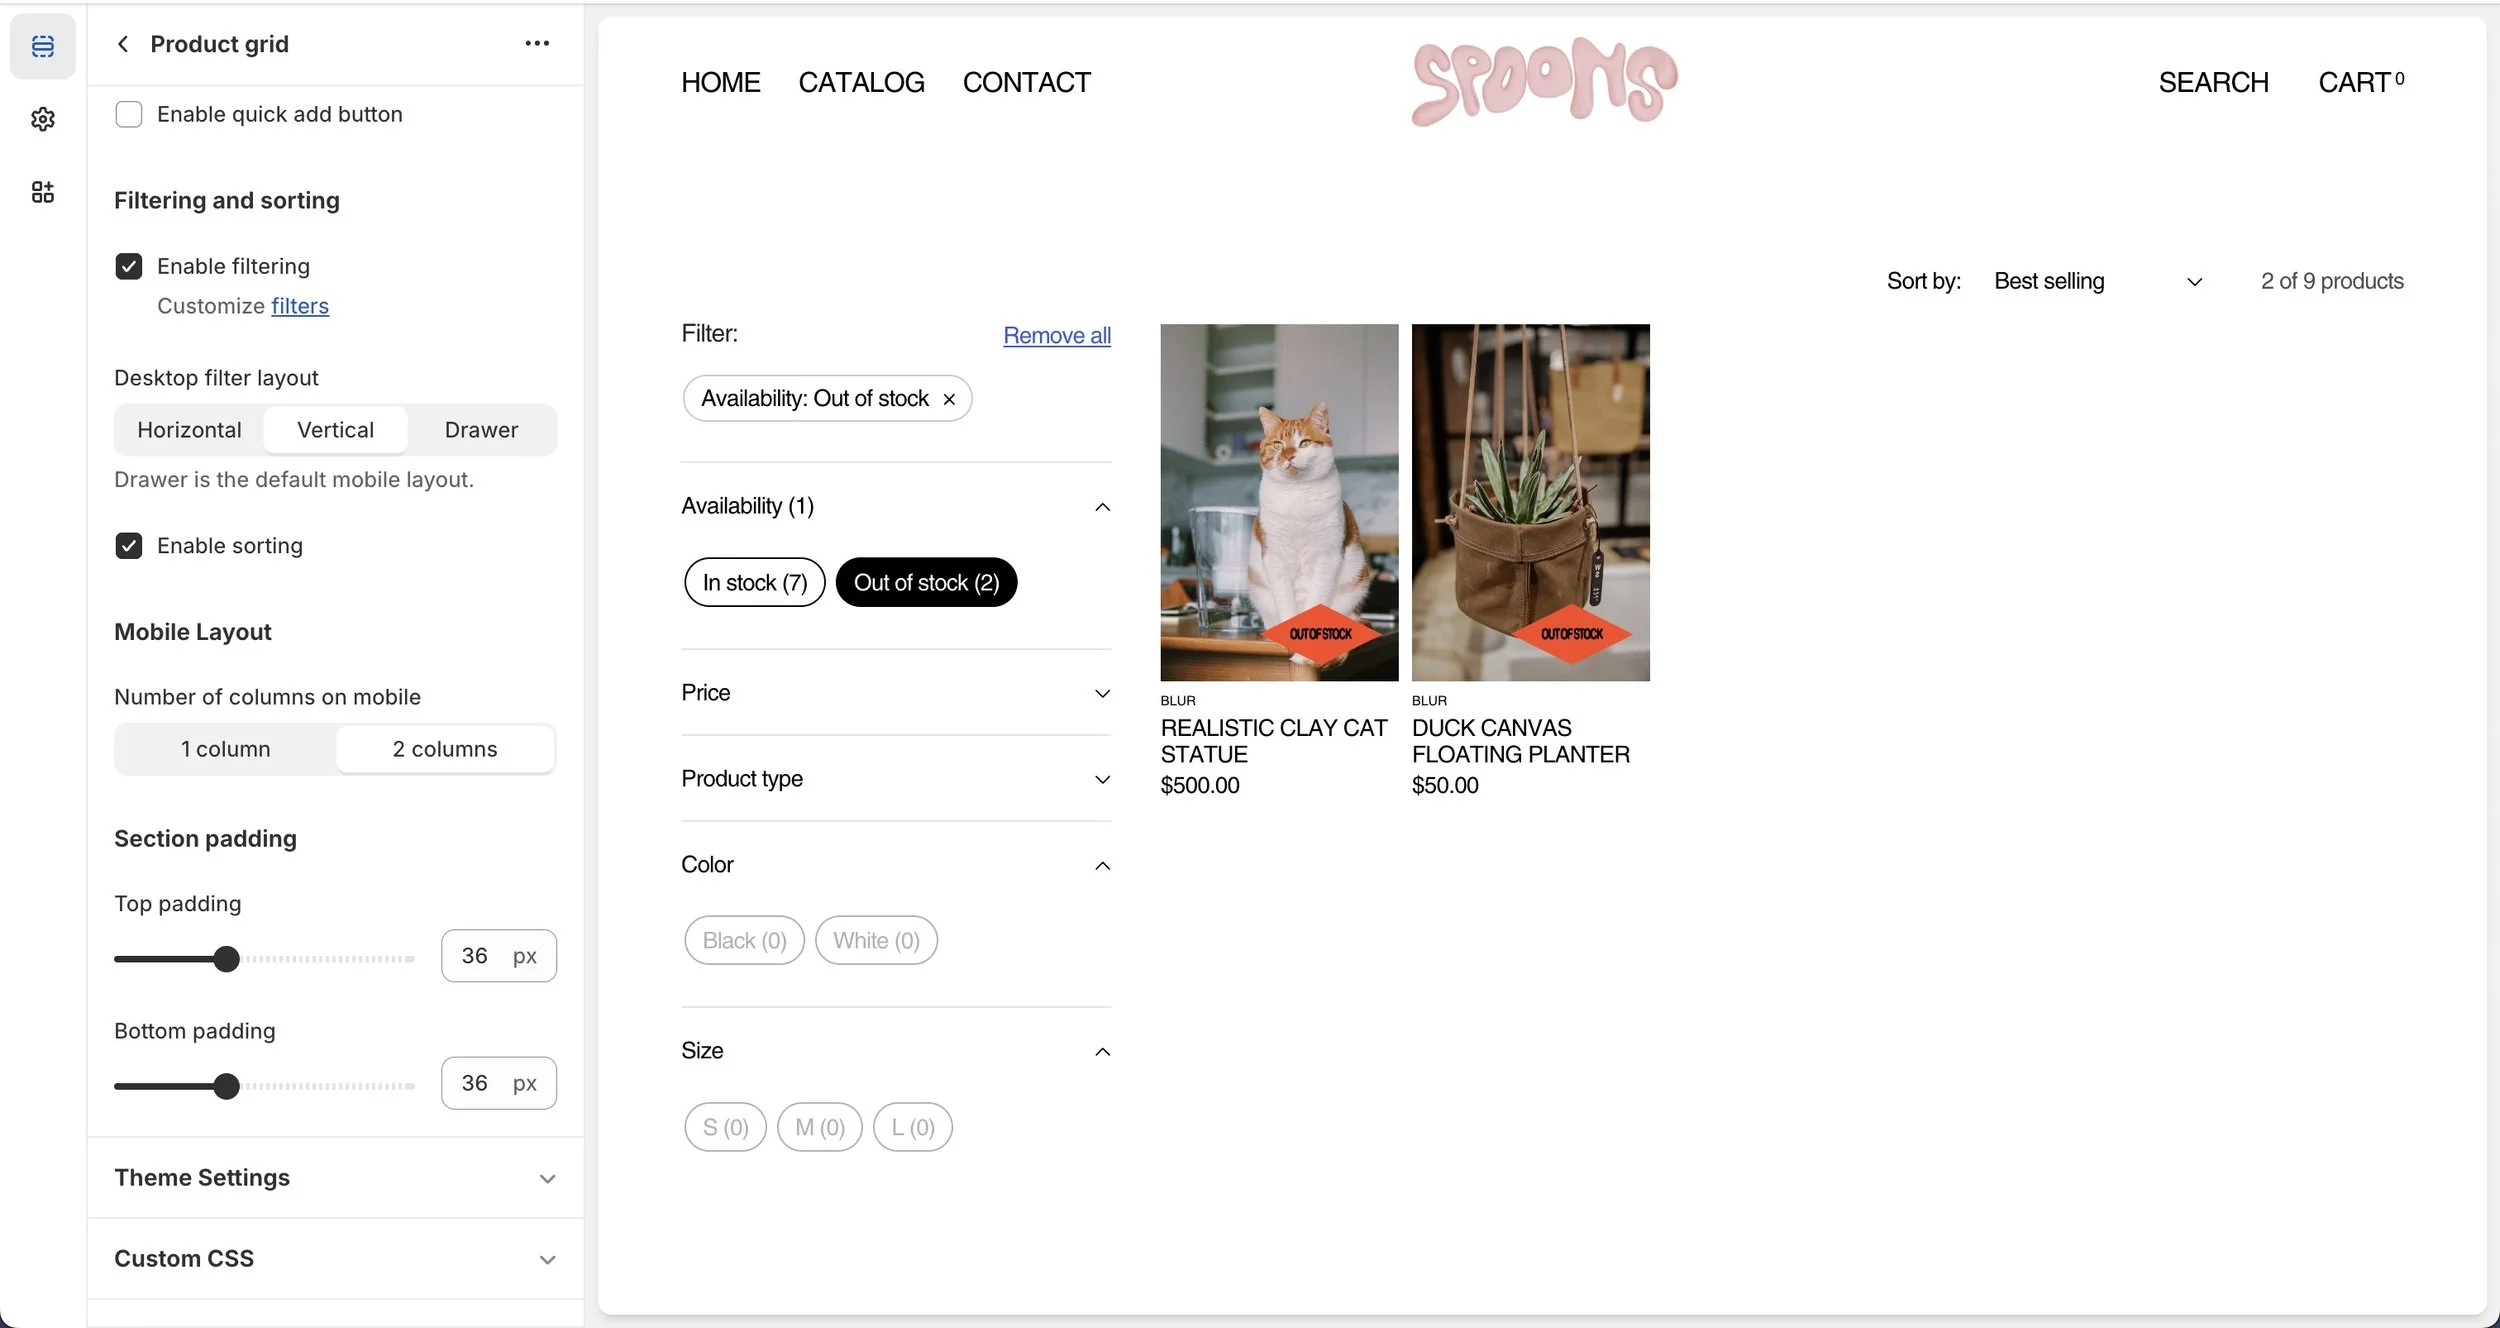Open the app embeds icon in sidebar
Image resolution: width=2500 pixels, height=1328 pixels.
tap(42, 192)
